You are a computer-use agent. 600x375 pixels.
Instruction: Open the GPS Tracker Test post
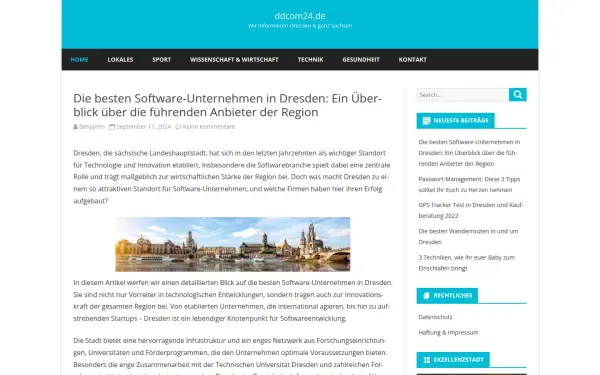point(471,210)
